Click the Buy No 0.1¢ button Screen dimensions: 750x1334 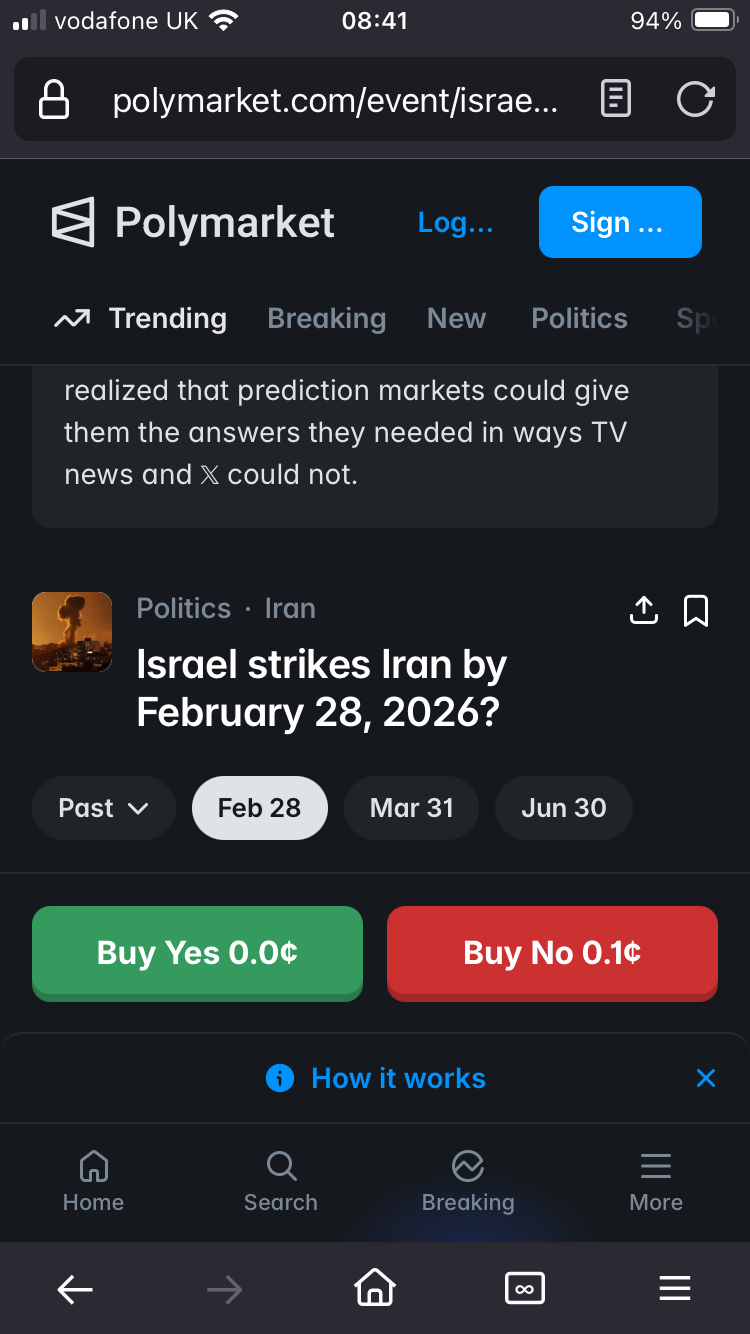point(552,952)
